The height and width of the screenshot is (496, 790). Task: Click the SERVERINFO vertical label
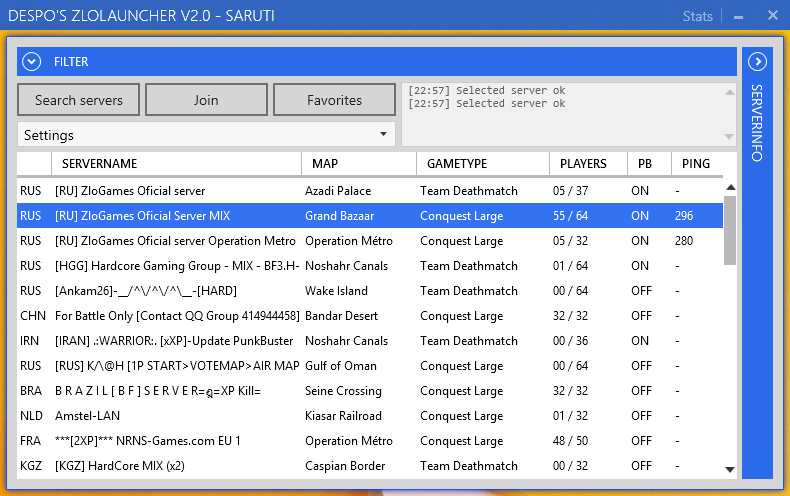[757, 123]
